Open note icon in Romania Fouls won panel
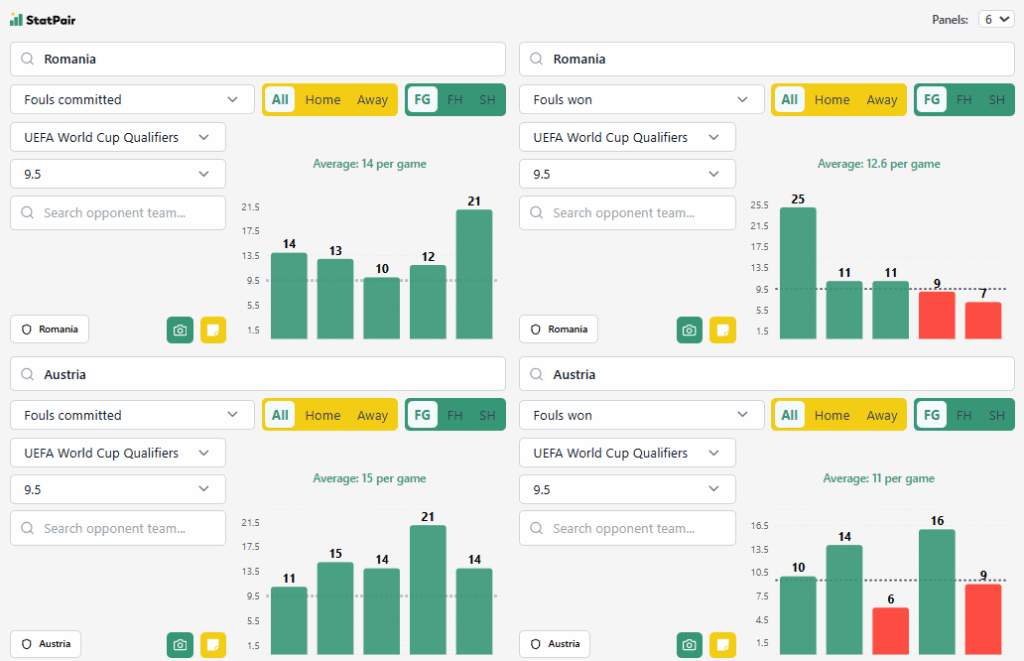The width and height of the screenshot is (1024, 661). click(x=722, y=330)
